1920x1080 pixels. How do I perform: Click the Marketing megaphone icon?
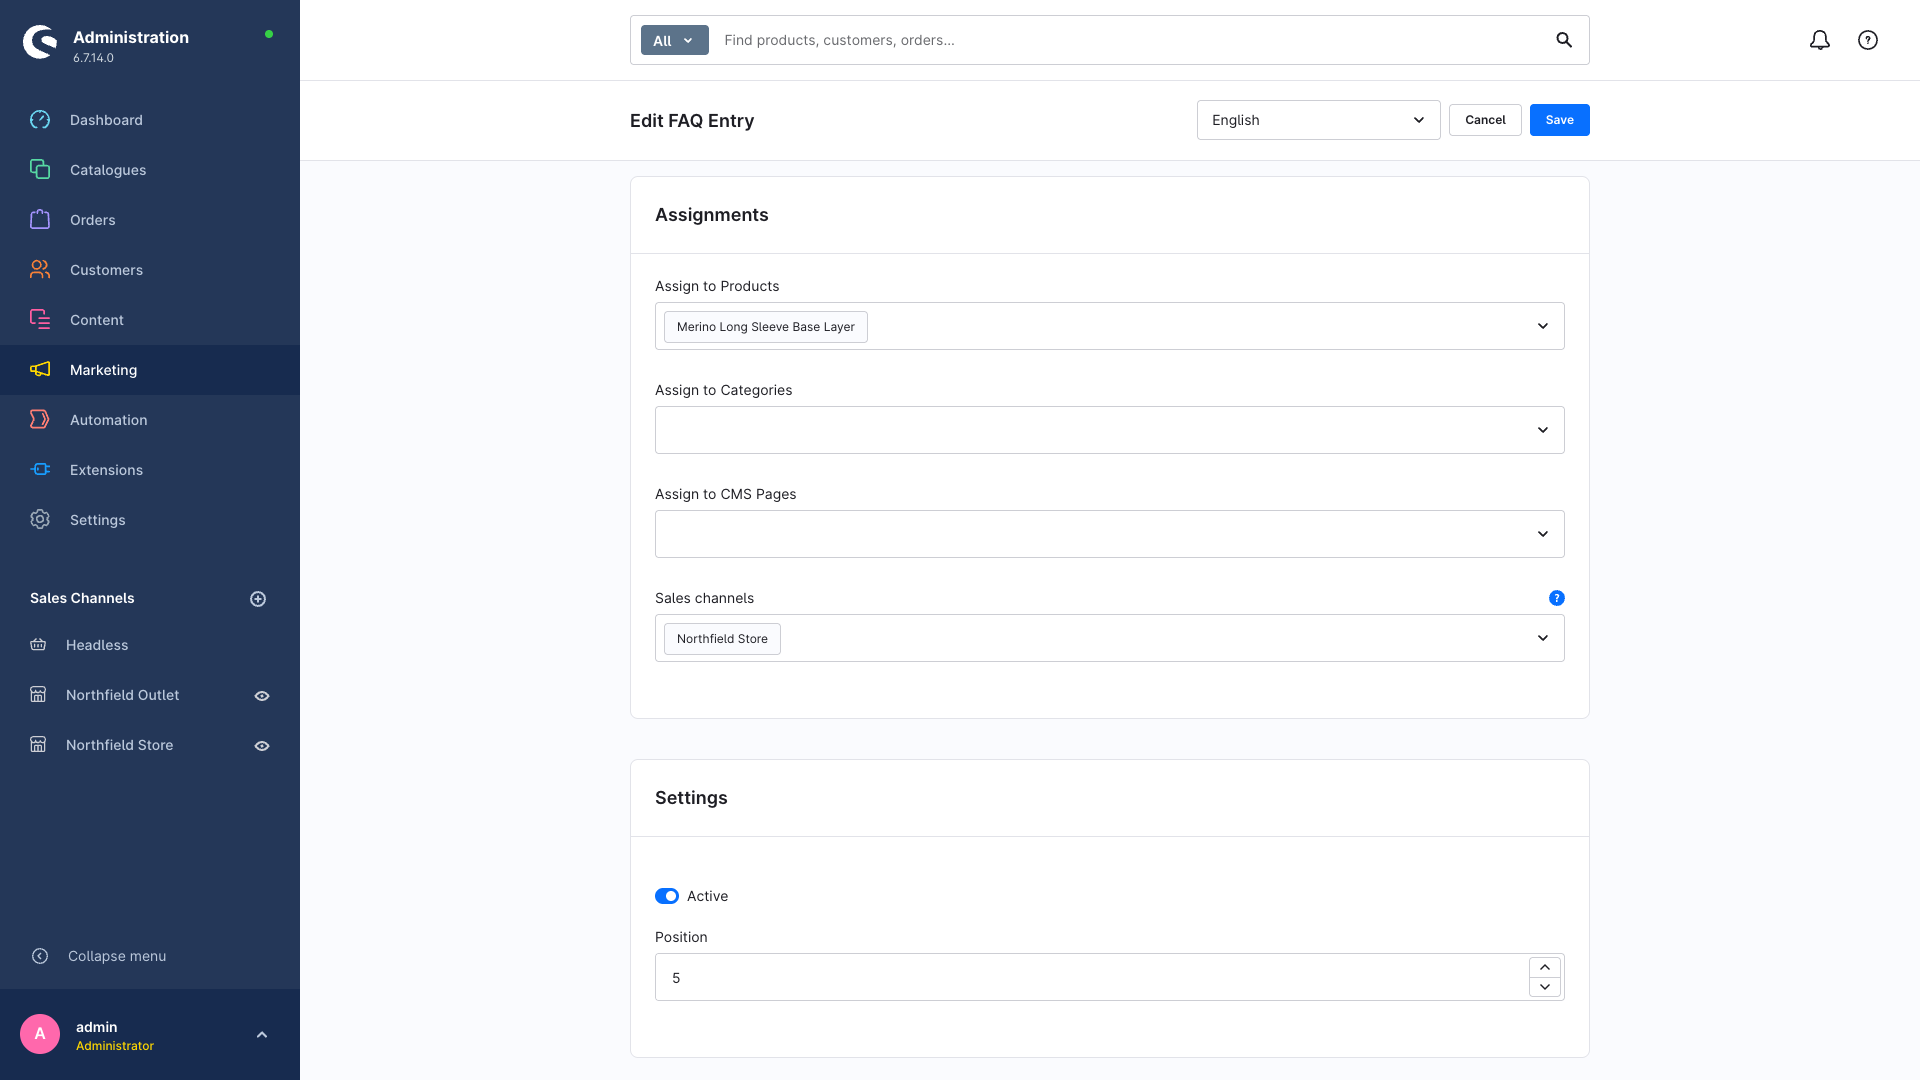(40, 370)
